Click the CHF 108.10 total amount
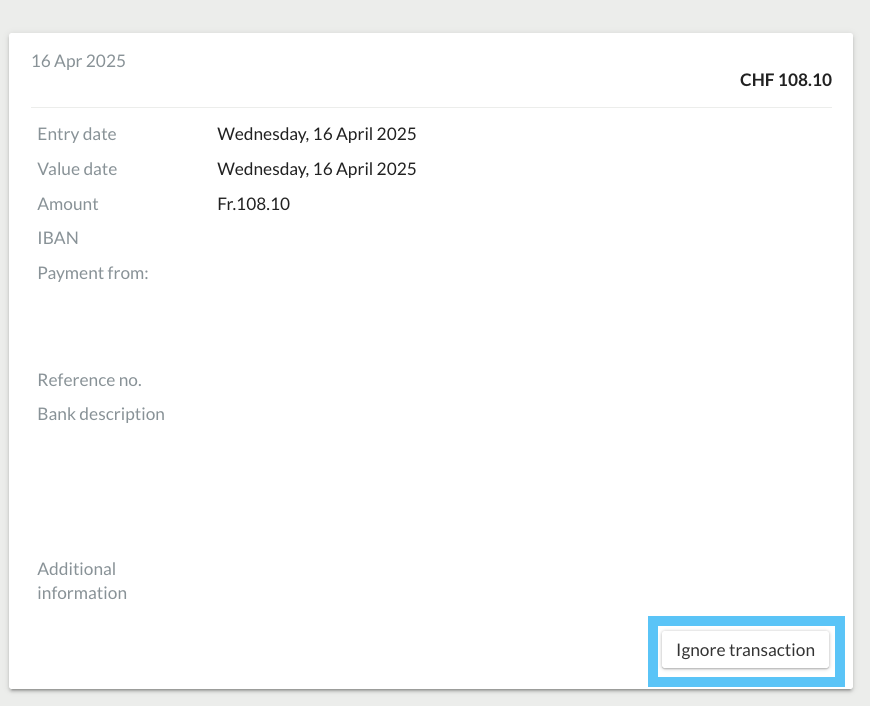 786,80
